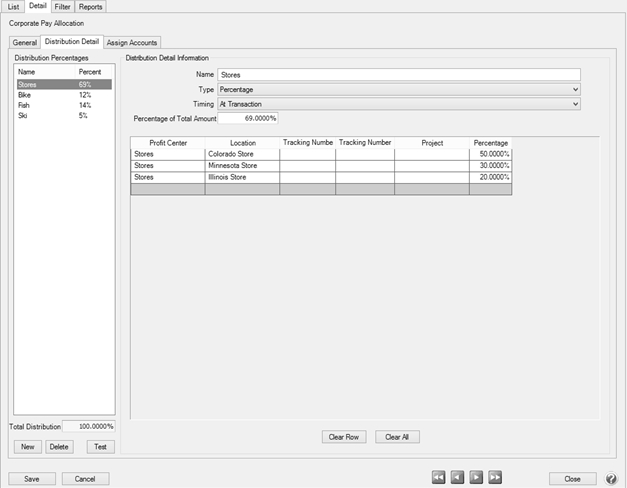Go to the next record arrow icon
The image size is (627, 488).
[476, 478]
